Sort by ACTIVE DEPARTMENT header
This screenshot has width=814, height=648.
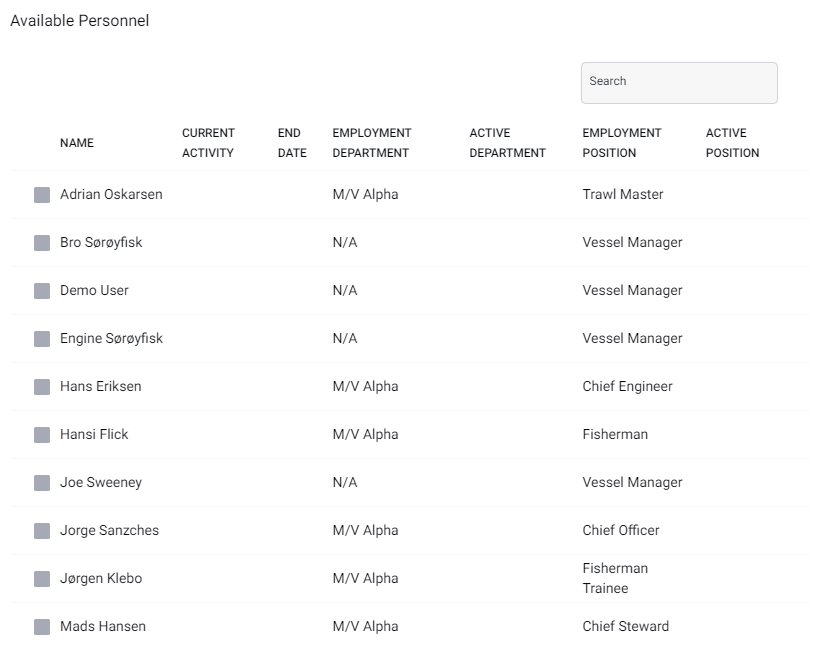(x=507, y=143)
